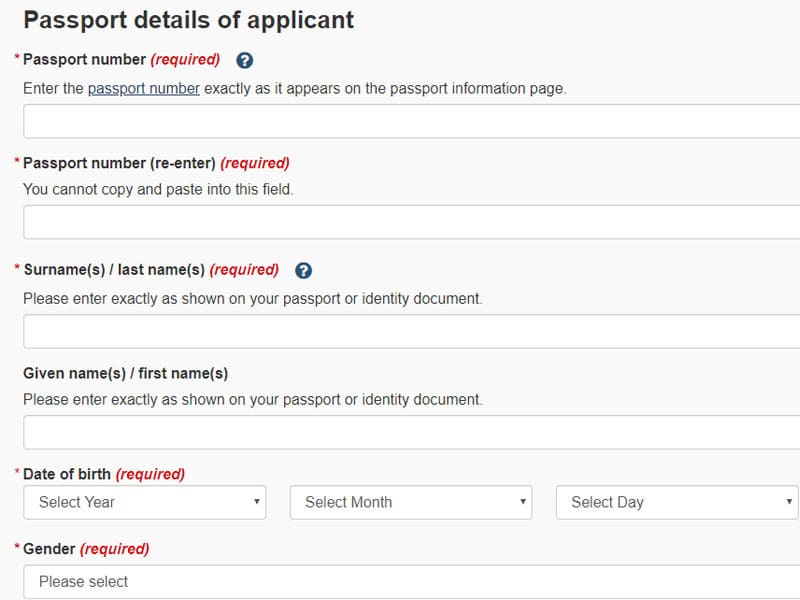800x600 pixels.
Task: Open the Select Day dropdown
Action: tap(677, 502)
